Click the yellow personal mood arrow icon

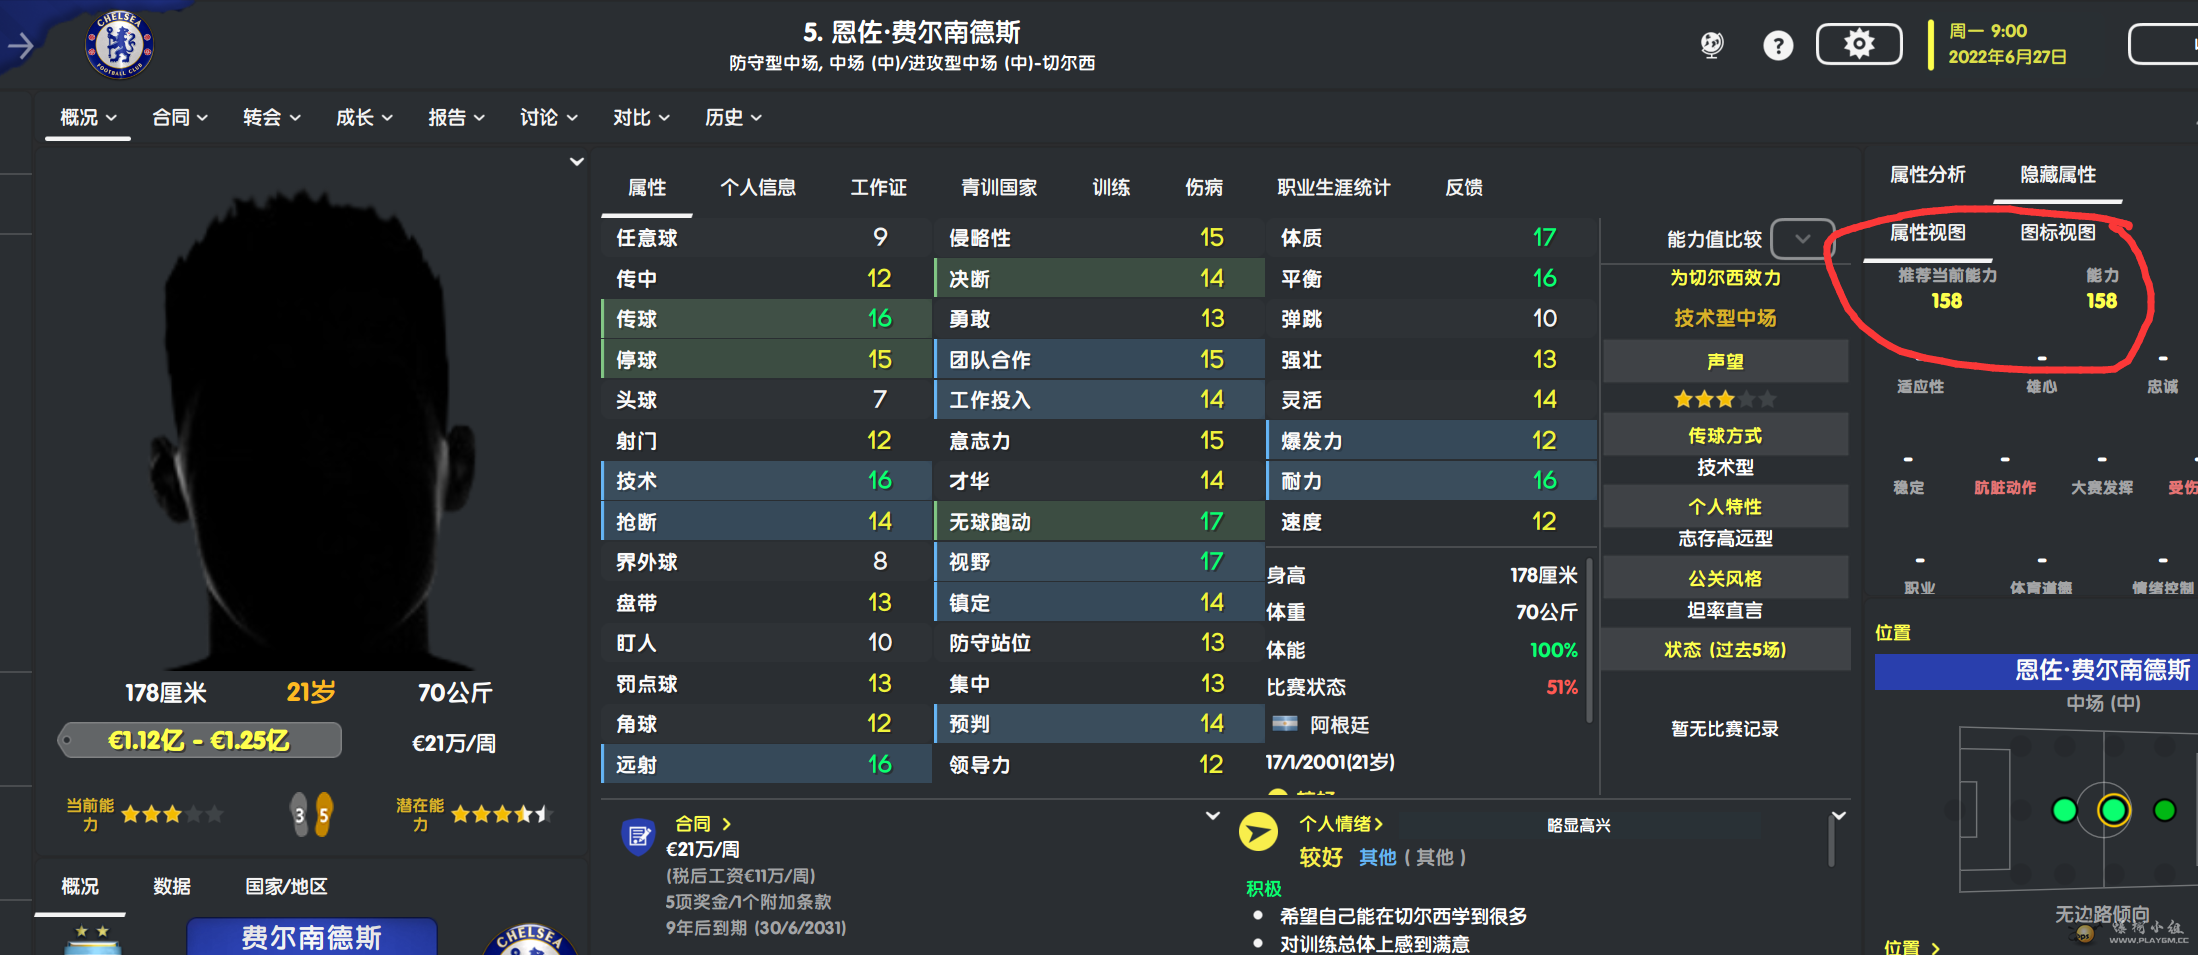coord(1258,832)
